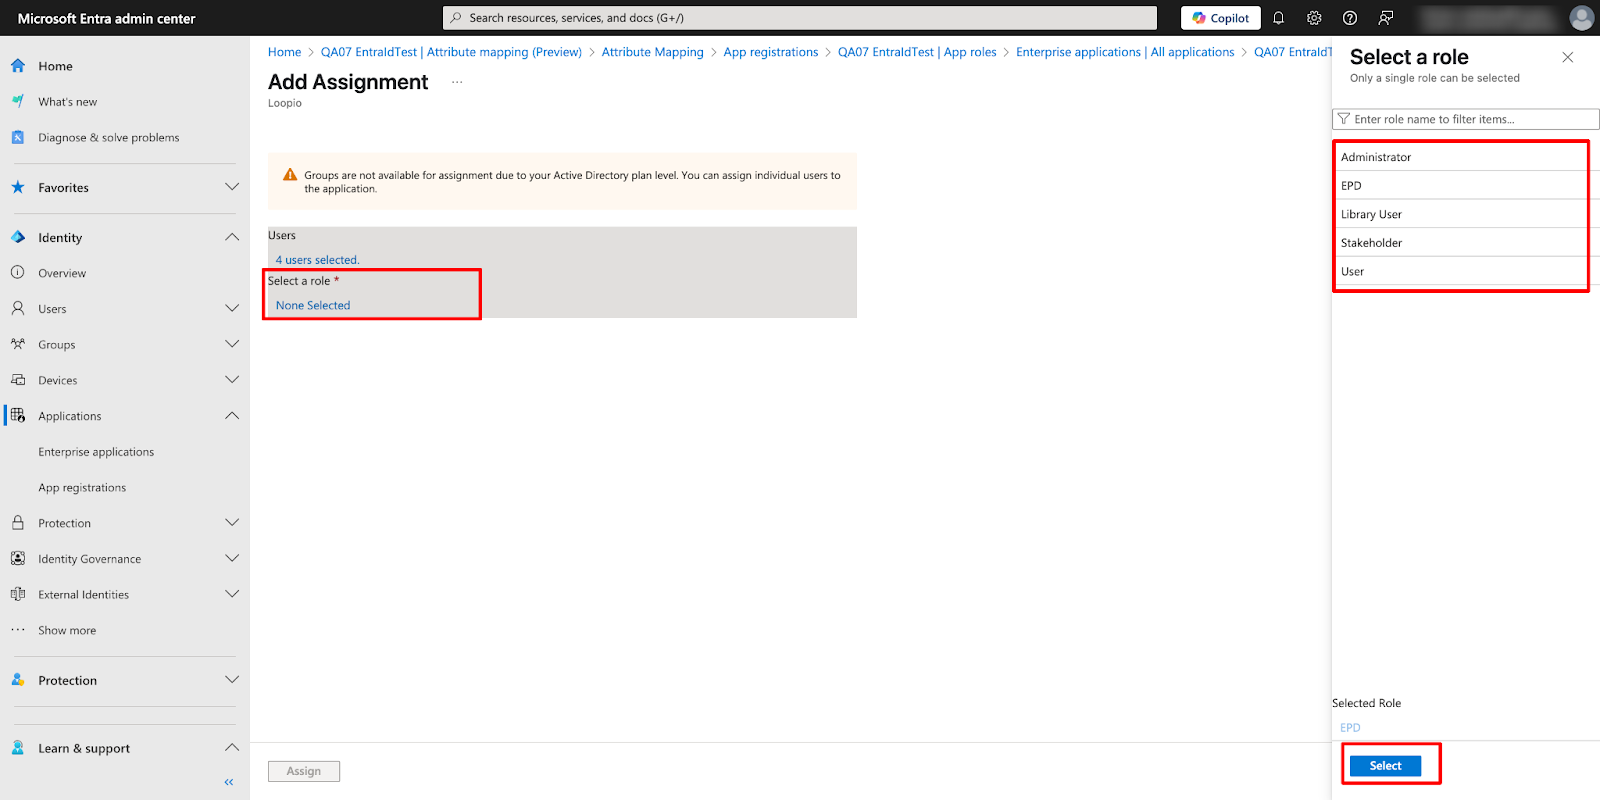Click the 4 users selected link
The width and height of the screenshot is (1600, 800).
[x=317, y=260]
